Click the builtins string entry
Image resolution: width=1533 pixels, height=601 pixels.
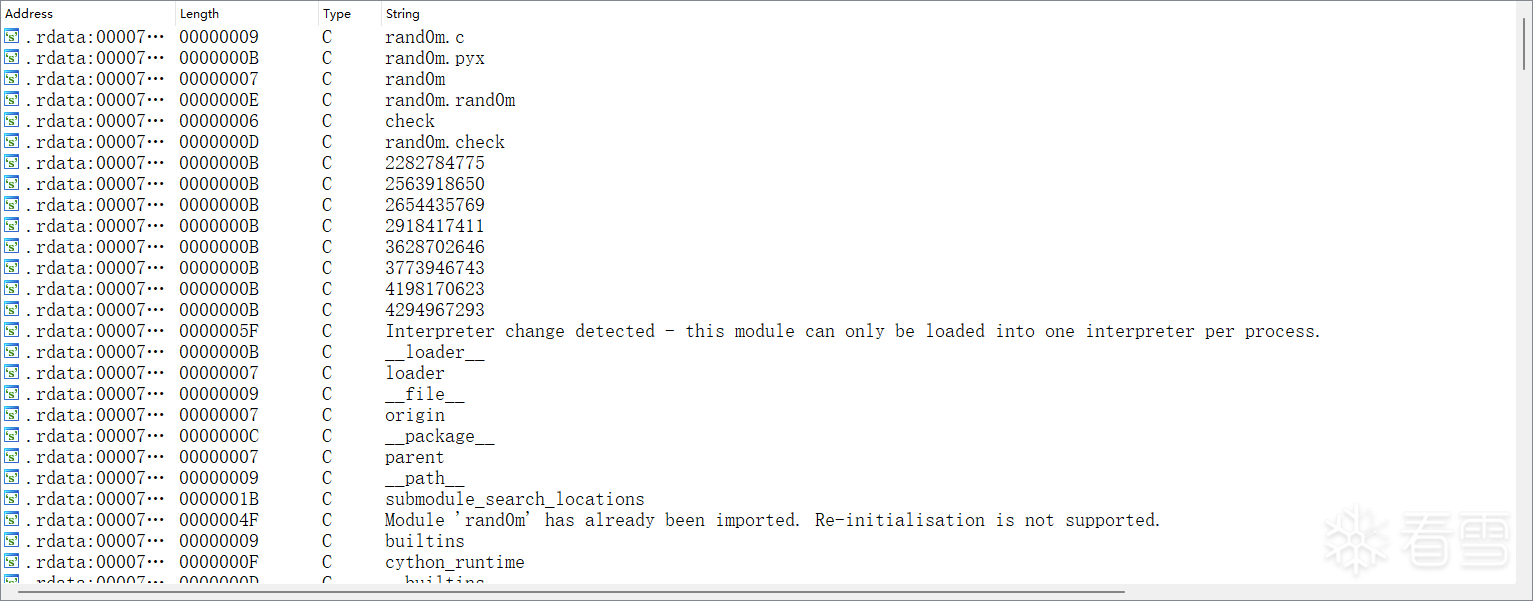pos(425,541)
